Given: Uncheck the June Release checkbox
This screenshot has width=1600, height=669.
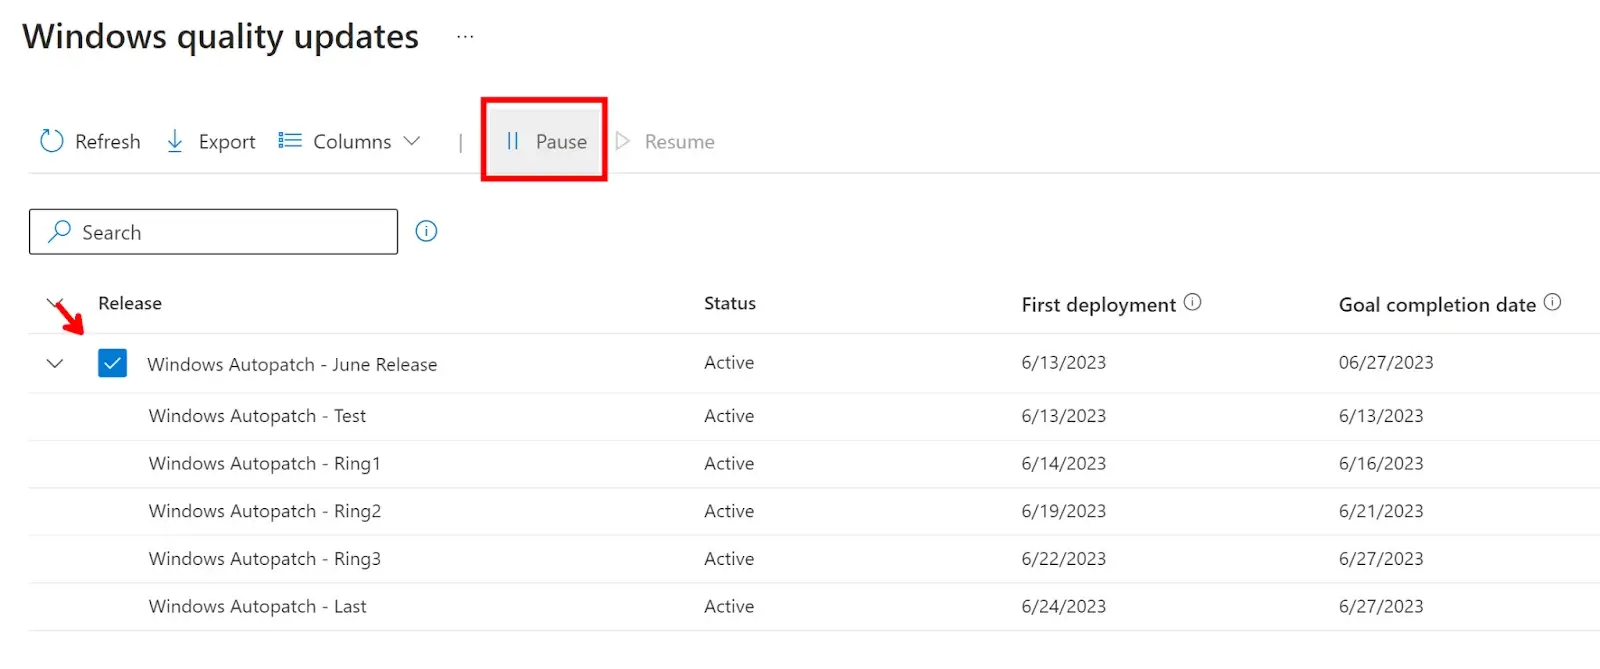Looking at the screenshot, I should pyautogui.click(x=112, y=363).
